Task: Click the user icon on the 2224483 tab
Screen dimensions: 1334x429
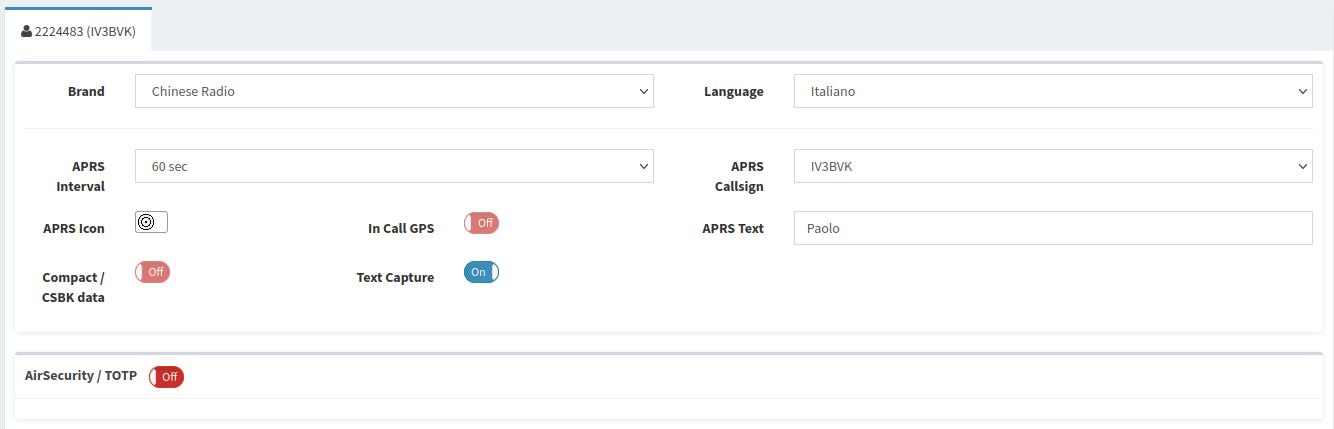Action: pyautogui.click(x=26, y=31)
